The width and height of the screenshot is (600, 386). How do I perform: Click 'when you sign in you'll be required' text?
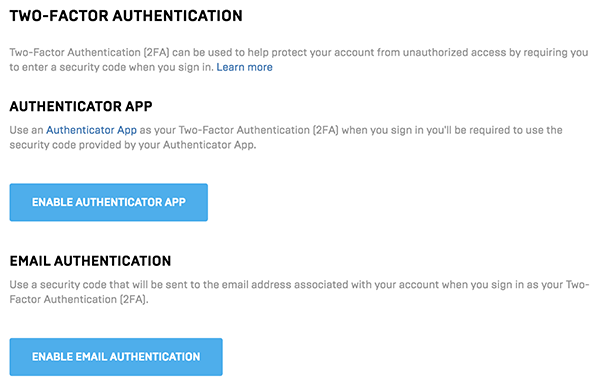click(426, 130)
